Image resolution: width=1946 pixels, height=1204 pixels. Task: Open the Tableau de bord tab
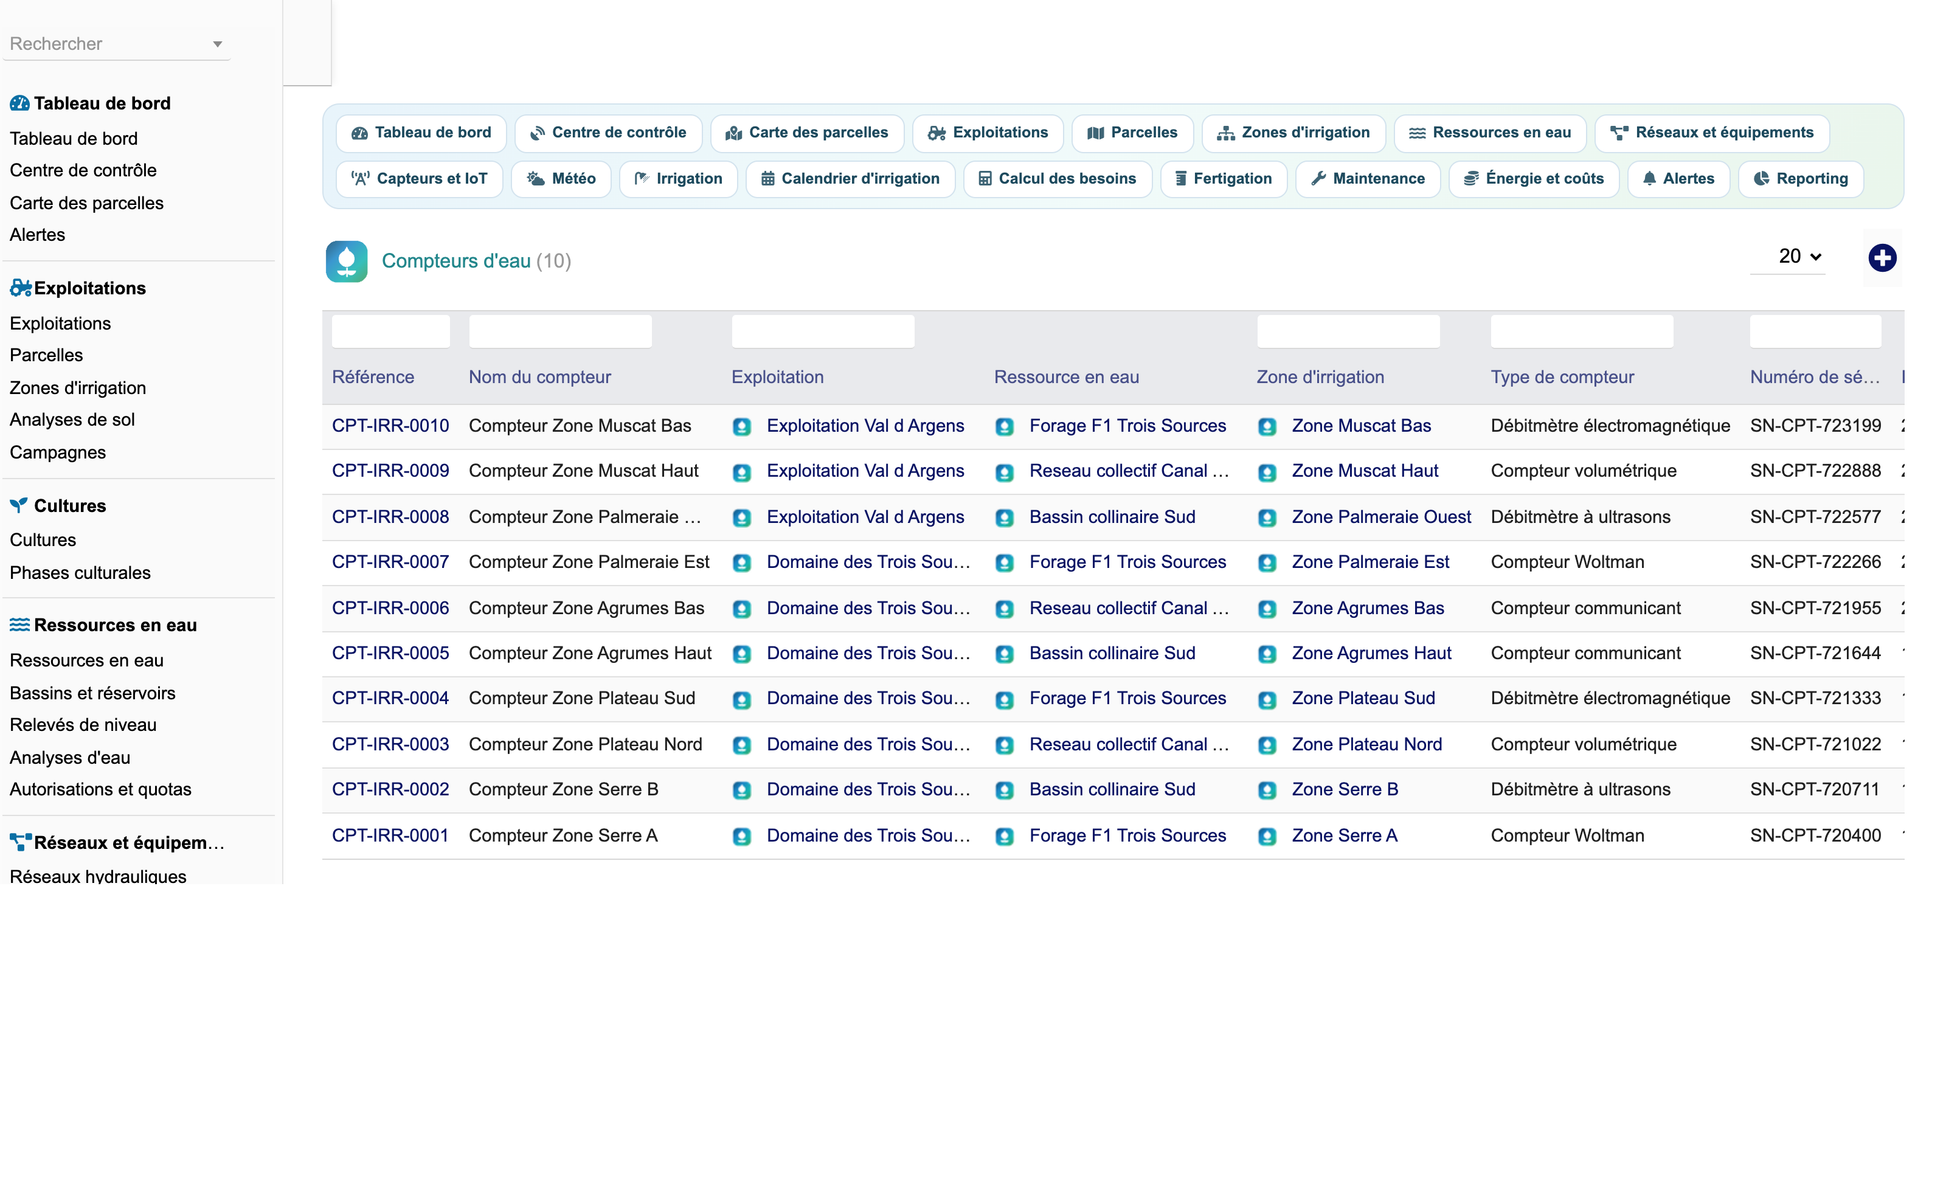point(421,133)
